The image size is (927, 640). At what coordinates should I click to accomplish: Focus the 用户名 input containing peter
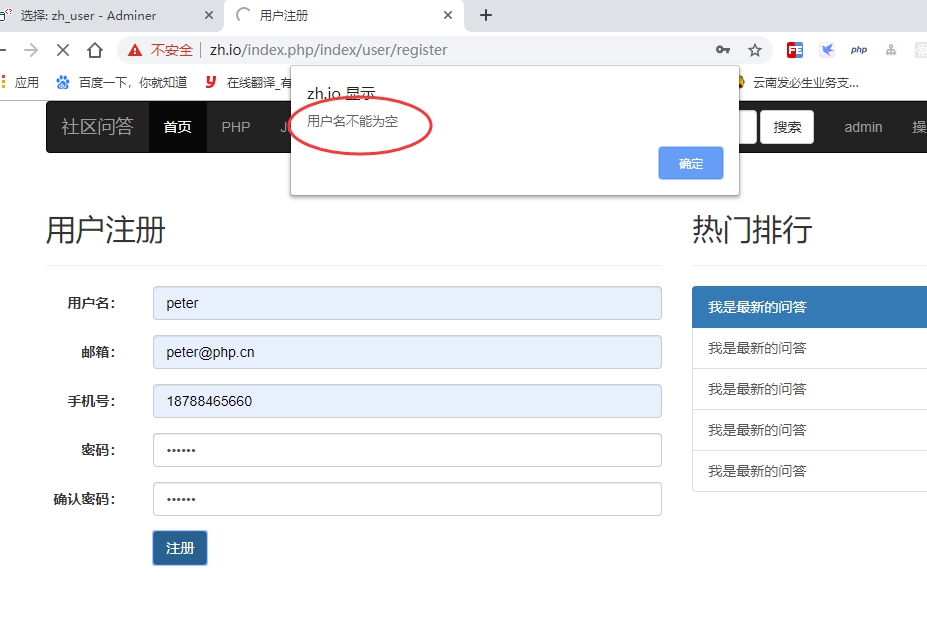point(406,303)
